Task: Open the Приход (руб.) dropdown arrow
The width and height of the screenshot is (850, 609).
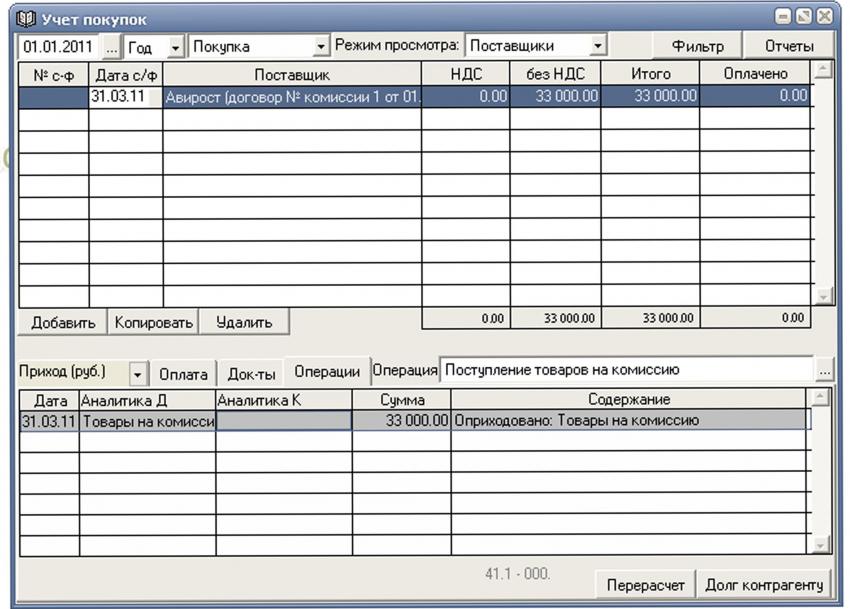Action: click(138, 373)
